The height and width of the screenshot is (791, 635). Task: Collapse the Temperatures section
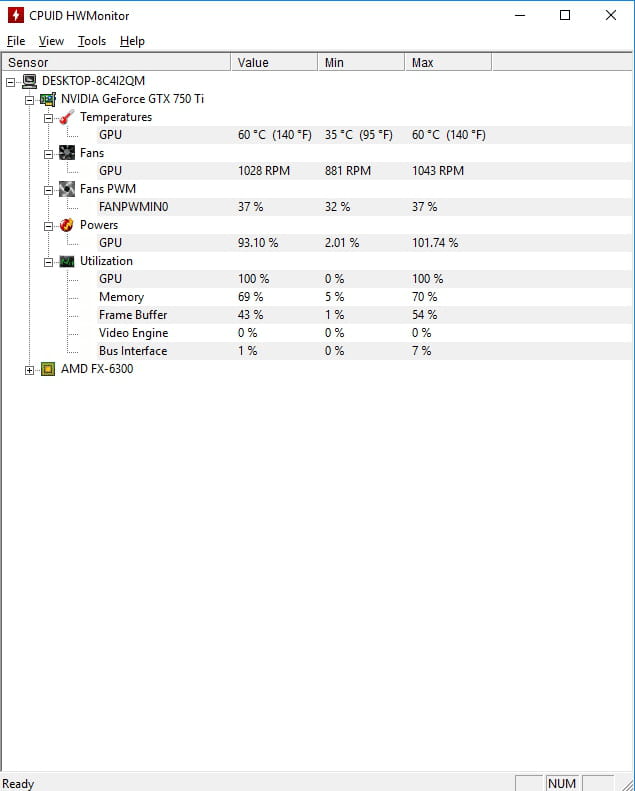coord(48,118)
